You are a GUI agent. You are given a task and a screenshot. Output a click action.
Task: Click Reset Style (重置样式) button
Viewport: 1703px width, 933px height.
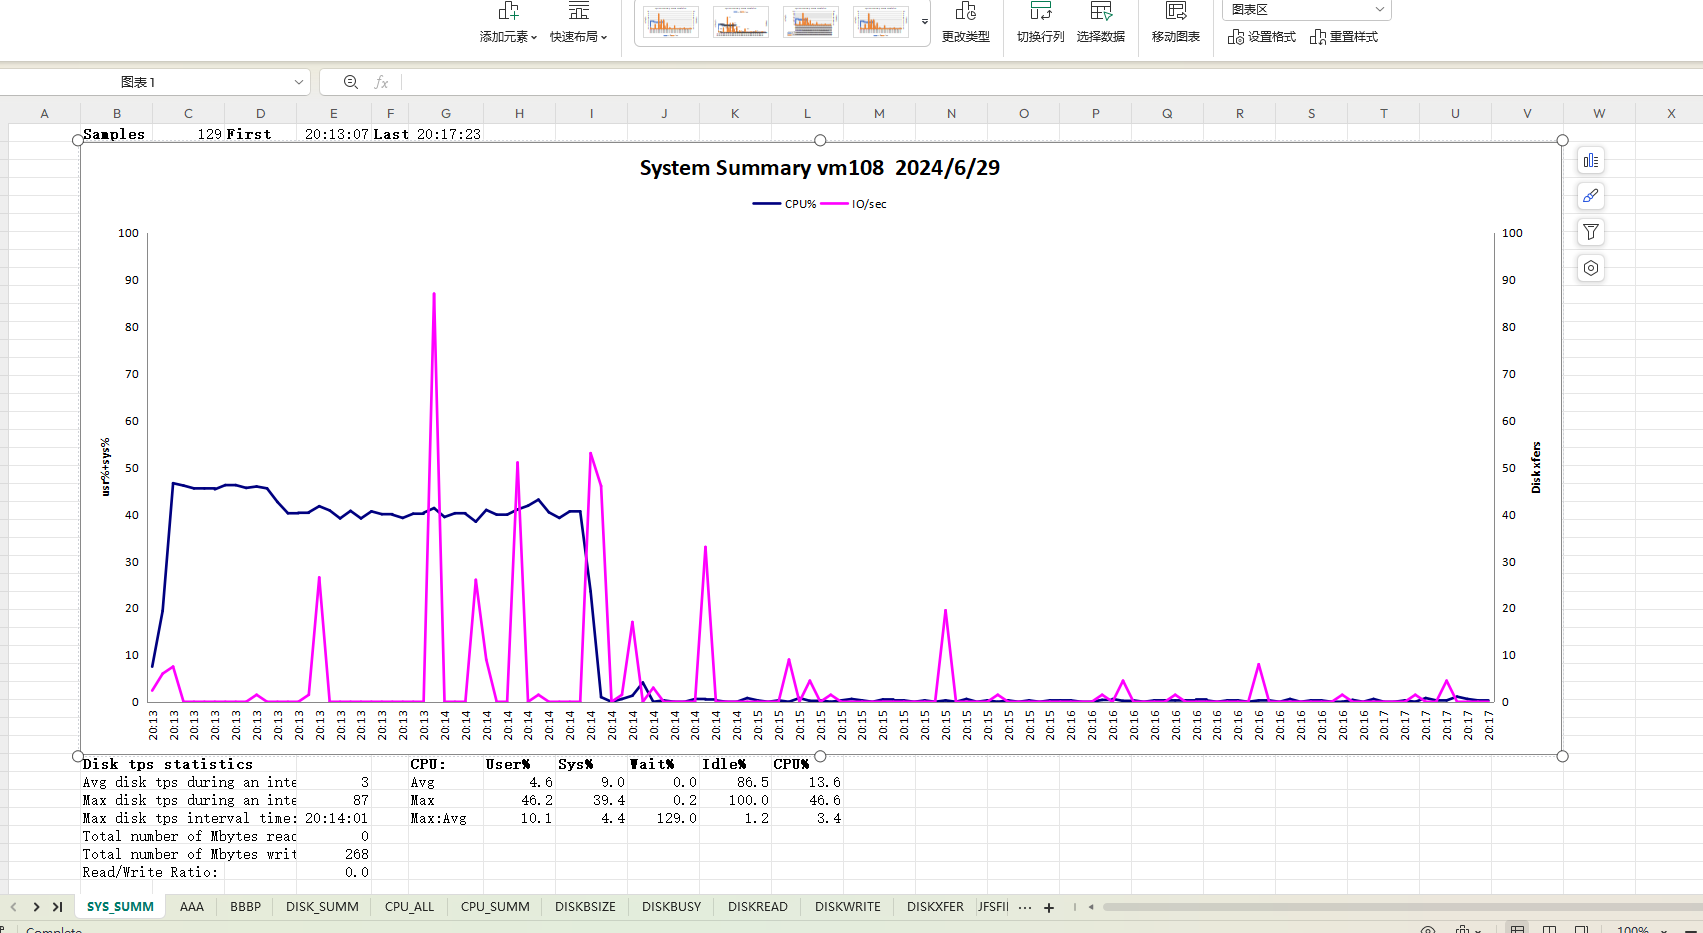pos(1344,37)
